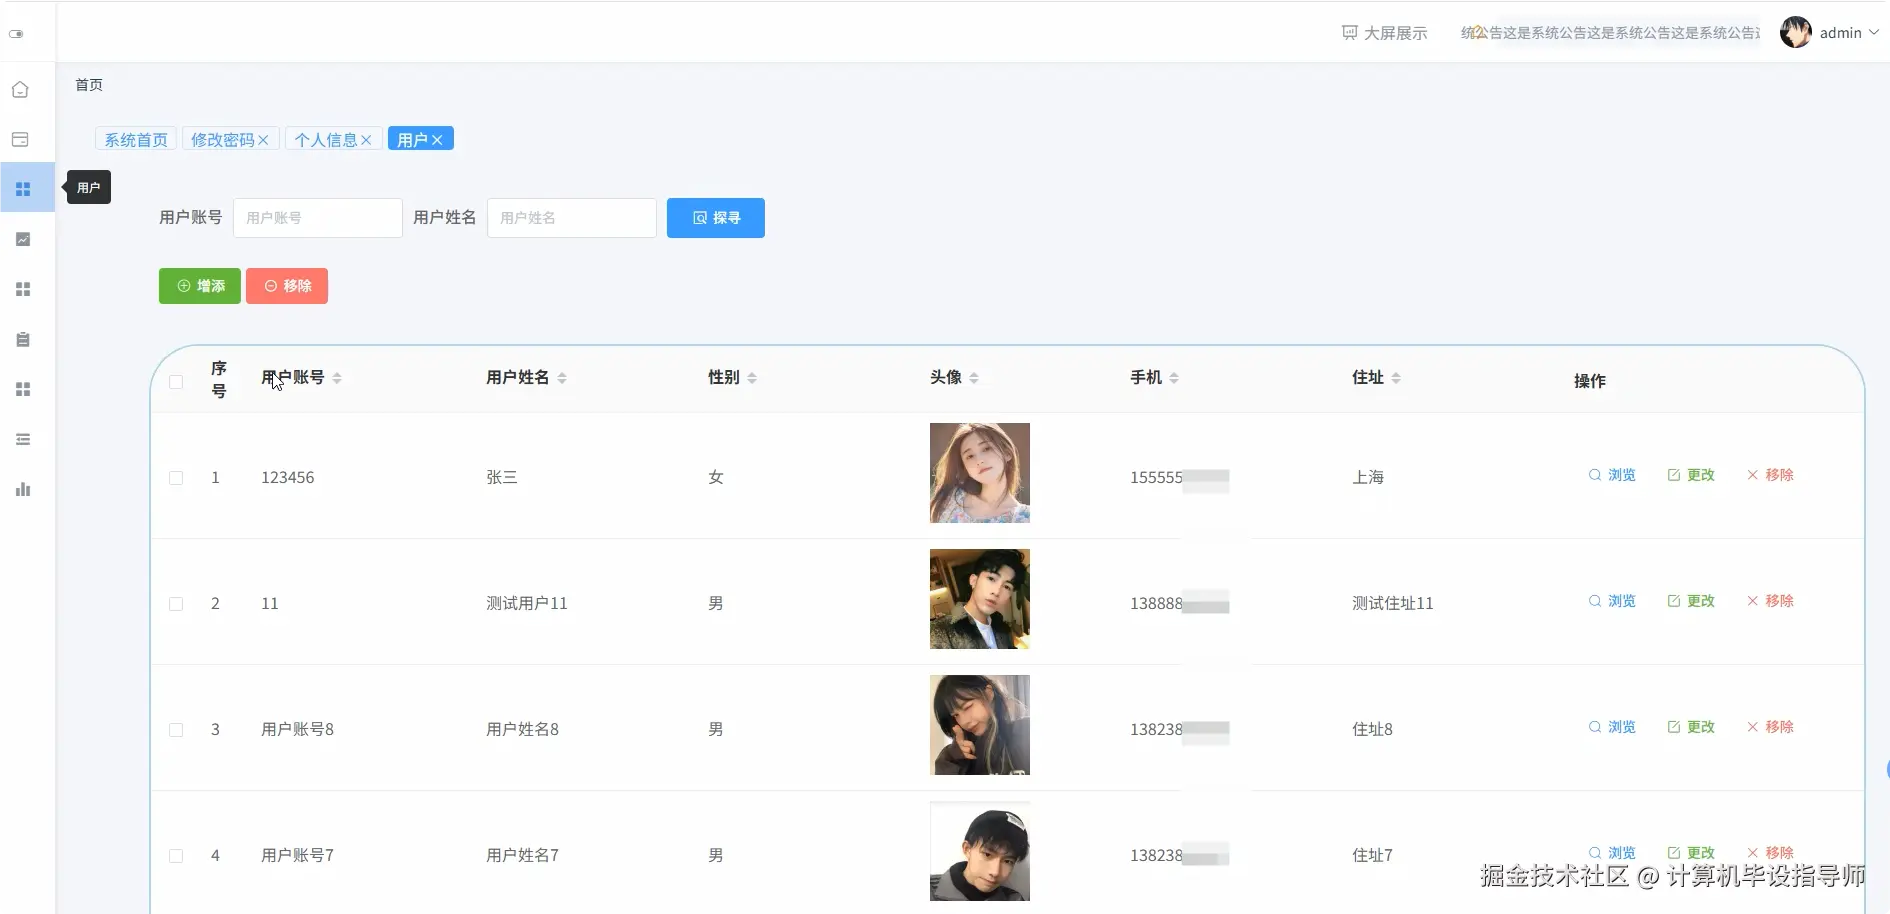Click the account cell 123456
Image resolution: width=1890 pixels, height=914 pixels.
click(x=288, y=478)
